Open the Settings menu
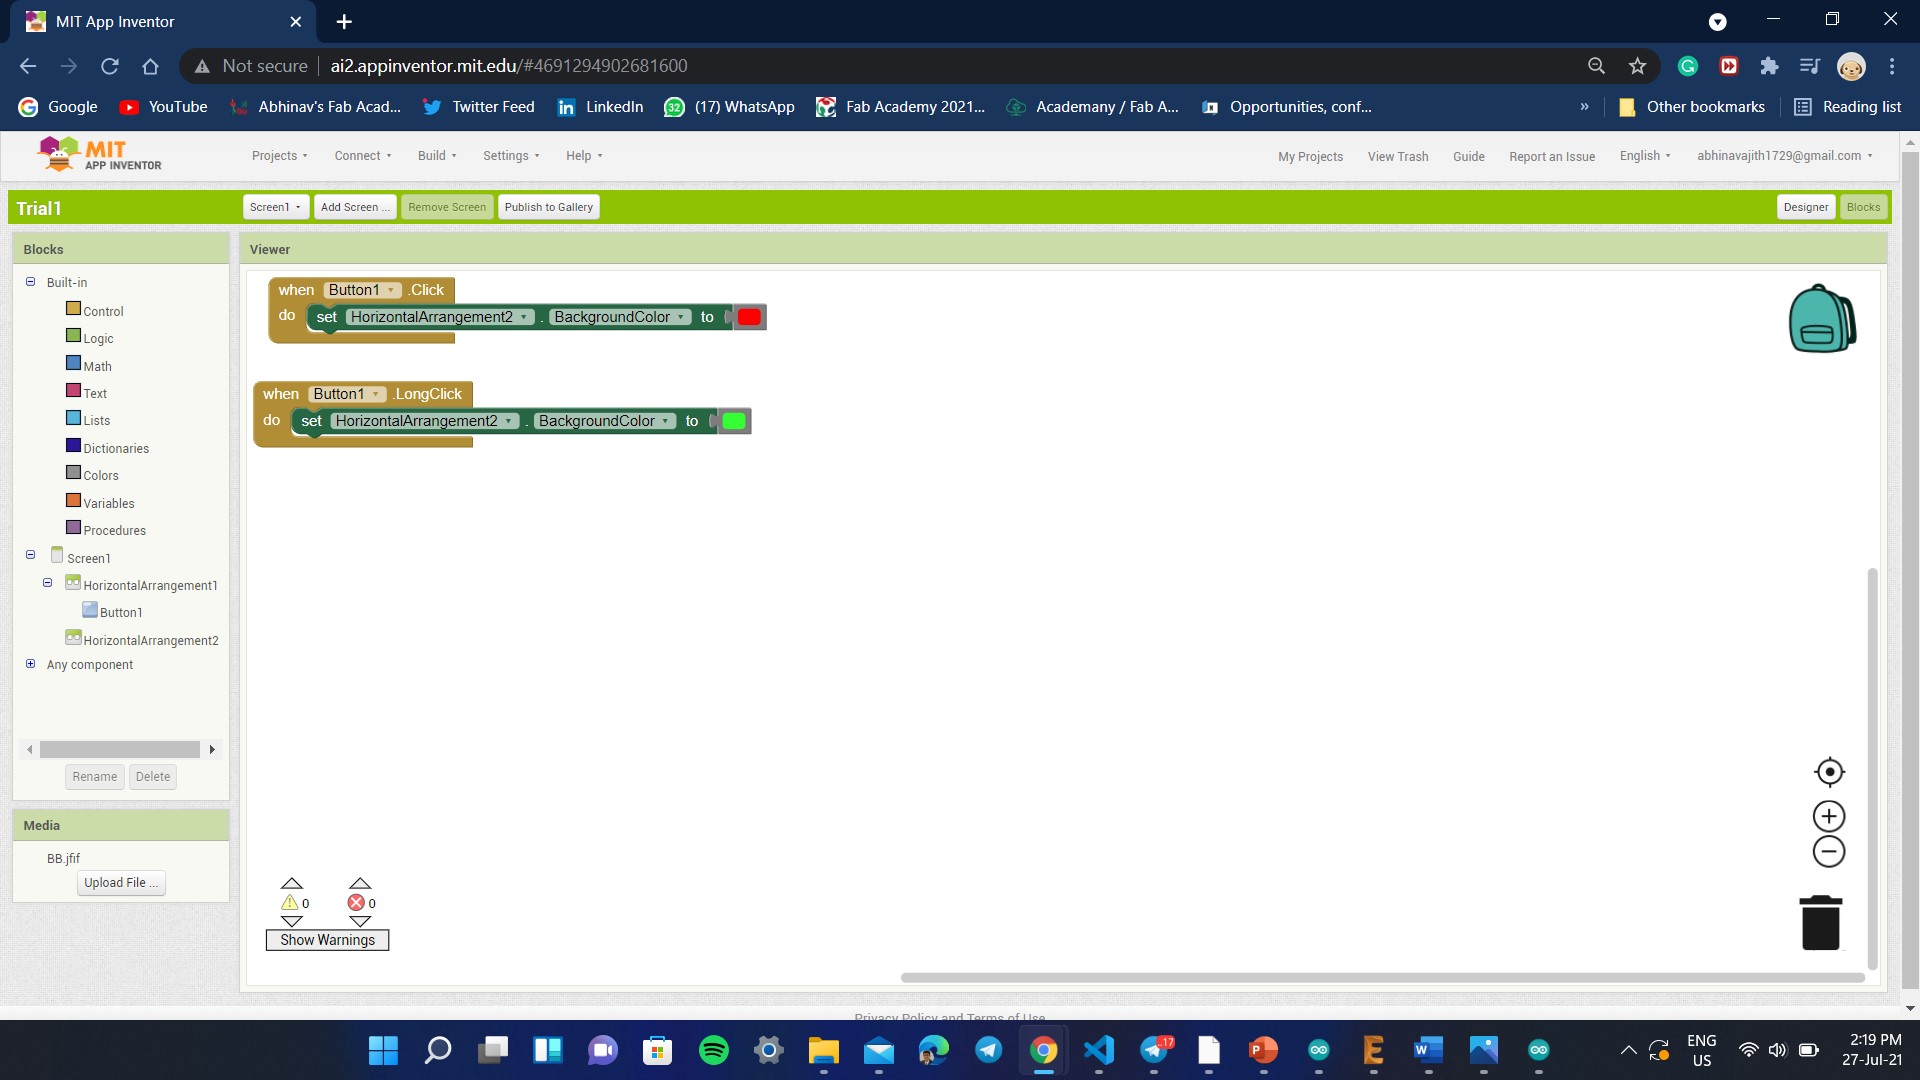This screenshot has height=1080, width=1920. tap(511, 156)
